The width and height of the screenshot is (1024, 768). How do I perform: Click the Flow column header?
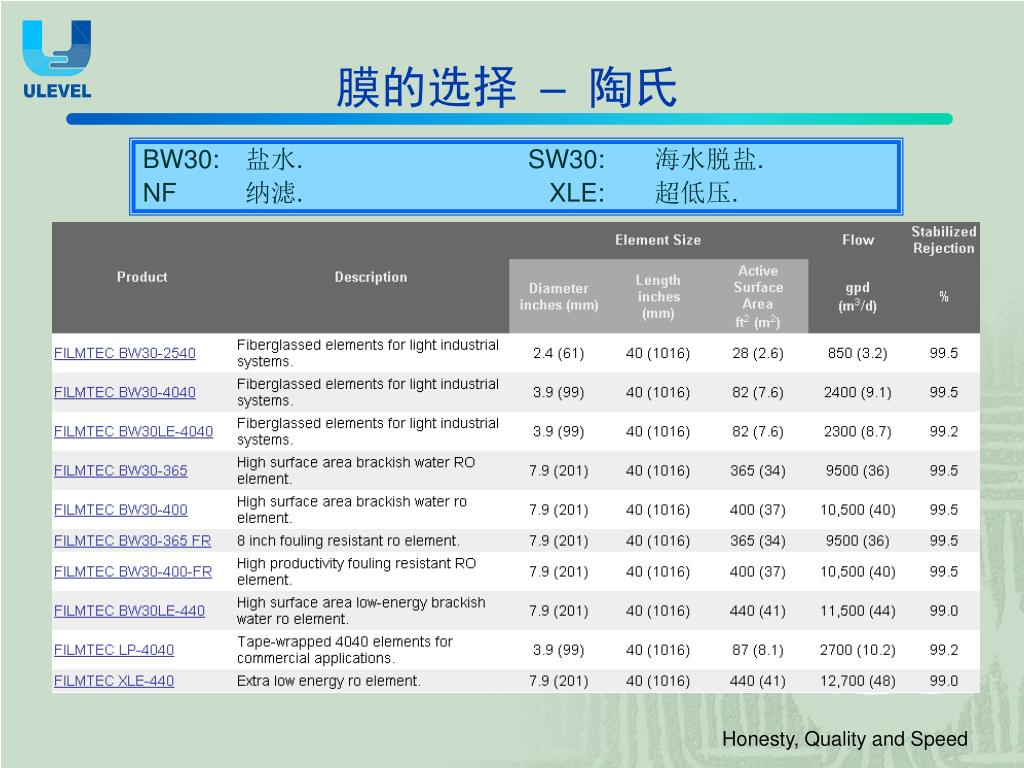click(857, 240)
